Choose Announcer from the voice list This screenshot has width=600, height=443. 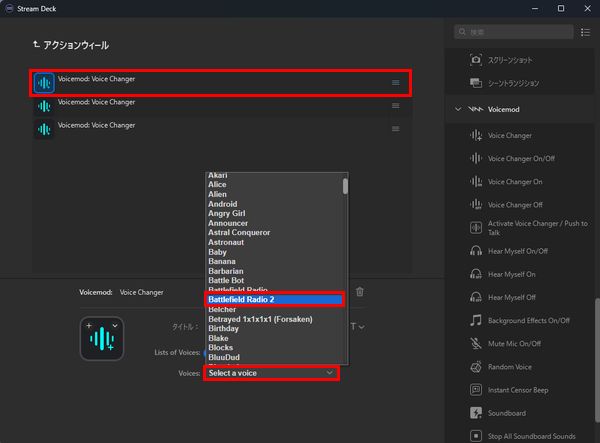[228, 223]
